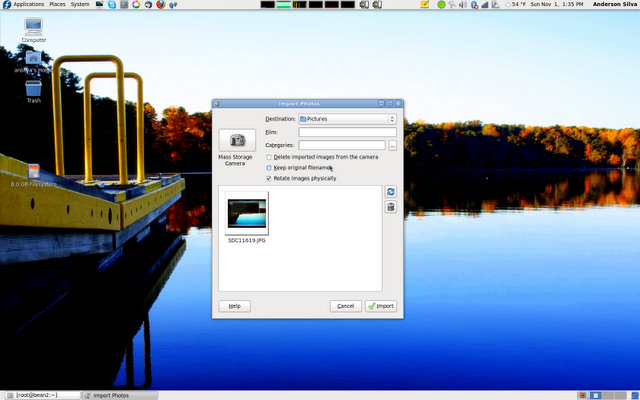
Task: Select the SDC11619.JPG photo thumbnail
Action: (247, 212)
